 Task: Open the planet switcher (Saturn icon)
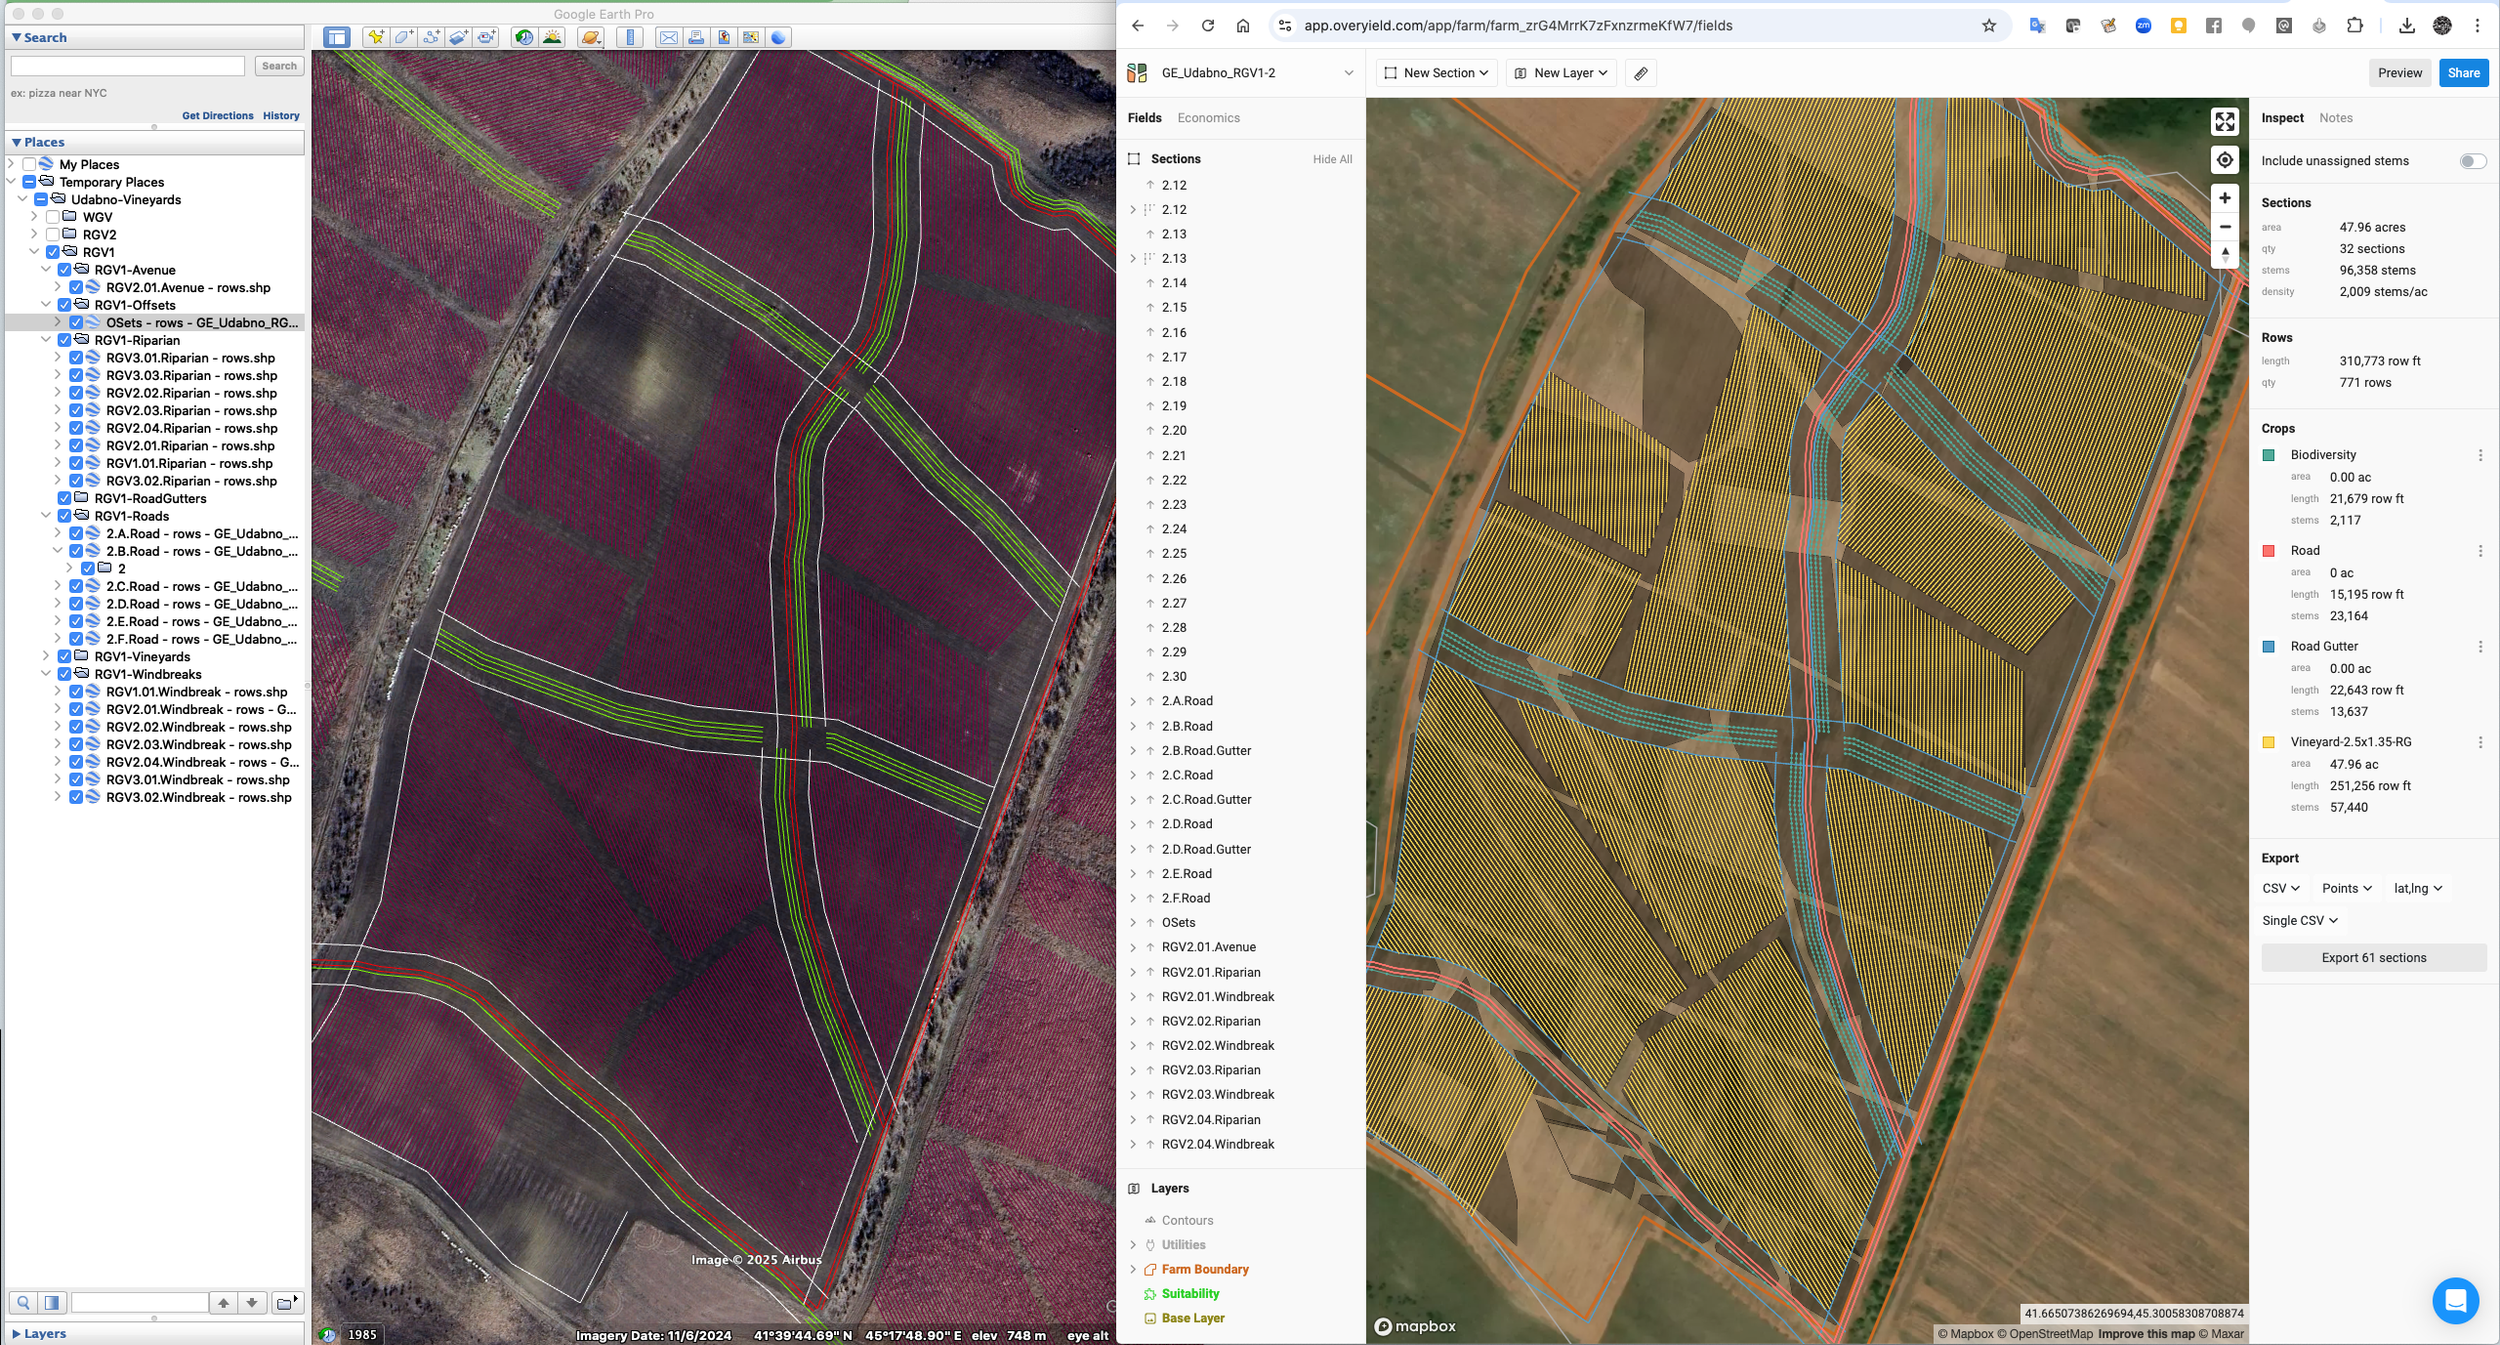pos(591,38)
